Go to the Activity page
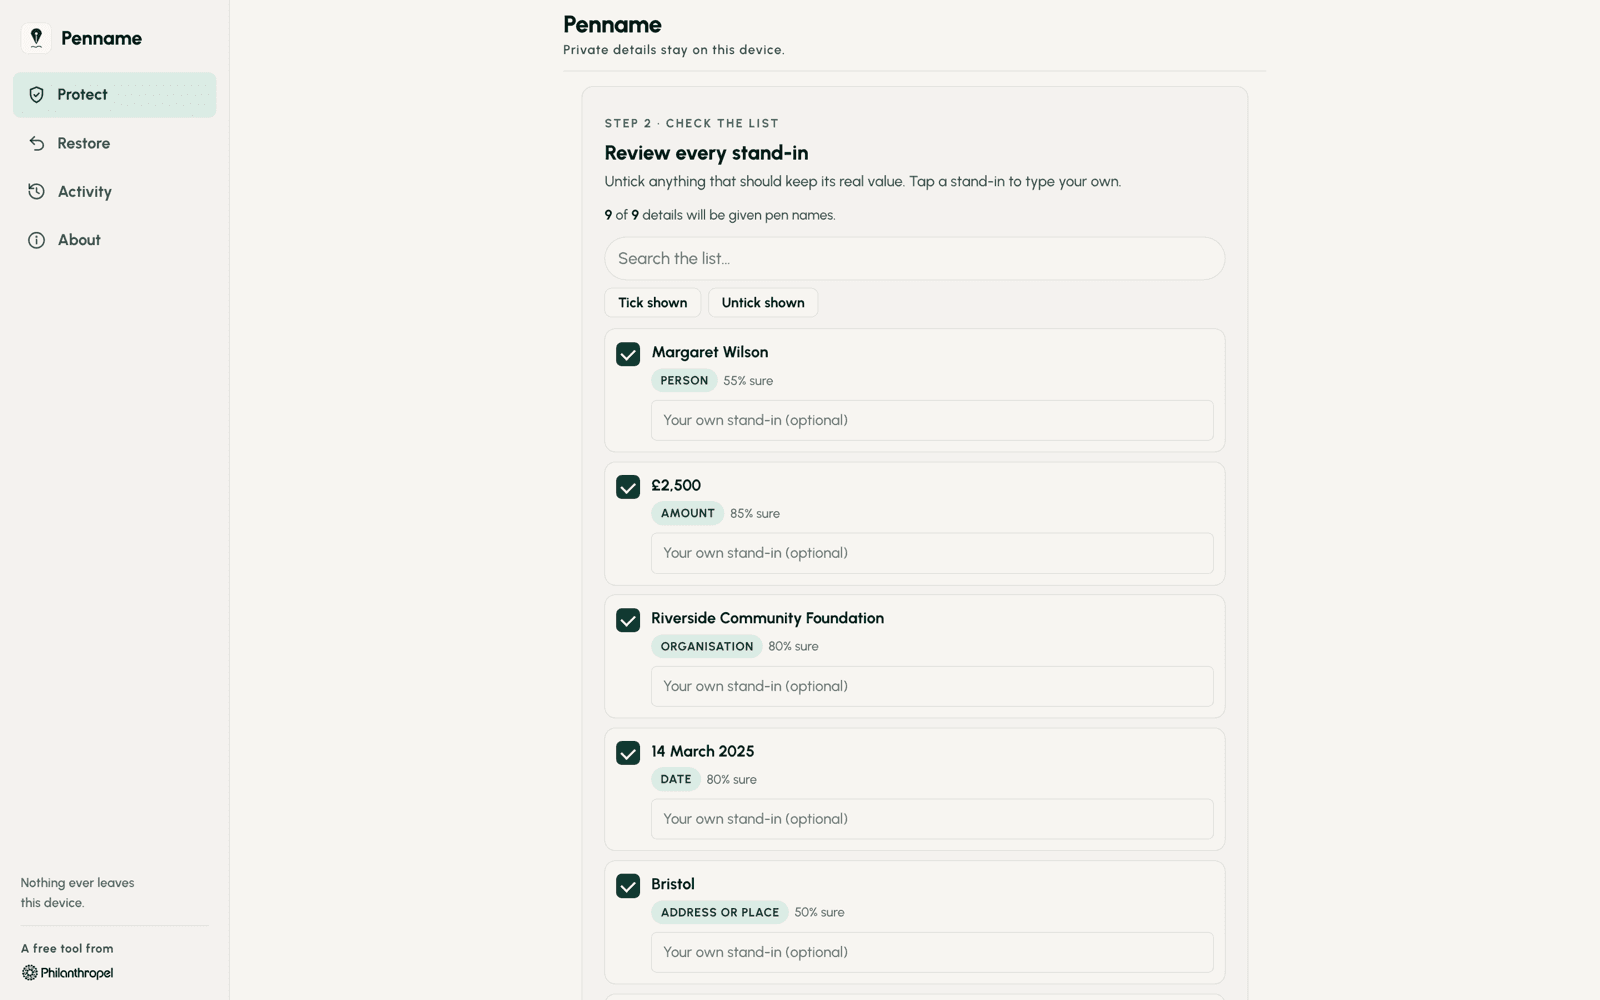Screen dimensions: 1600x1000 click(x=114, y=191)
